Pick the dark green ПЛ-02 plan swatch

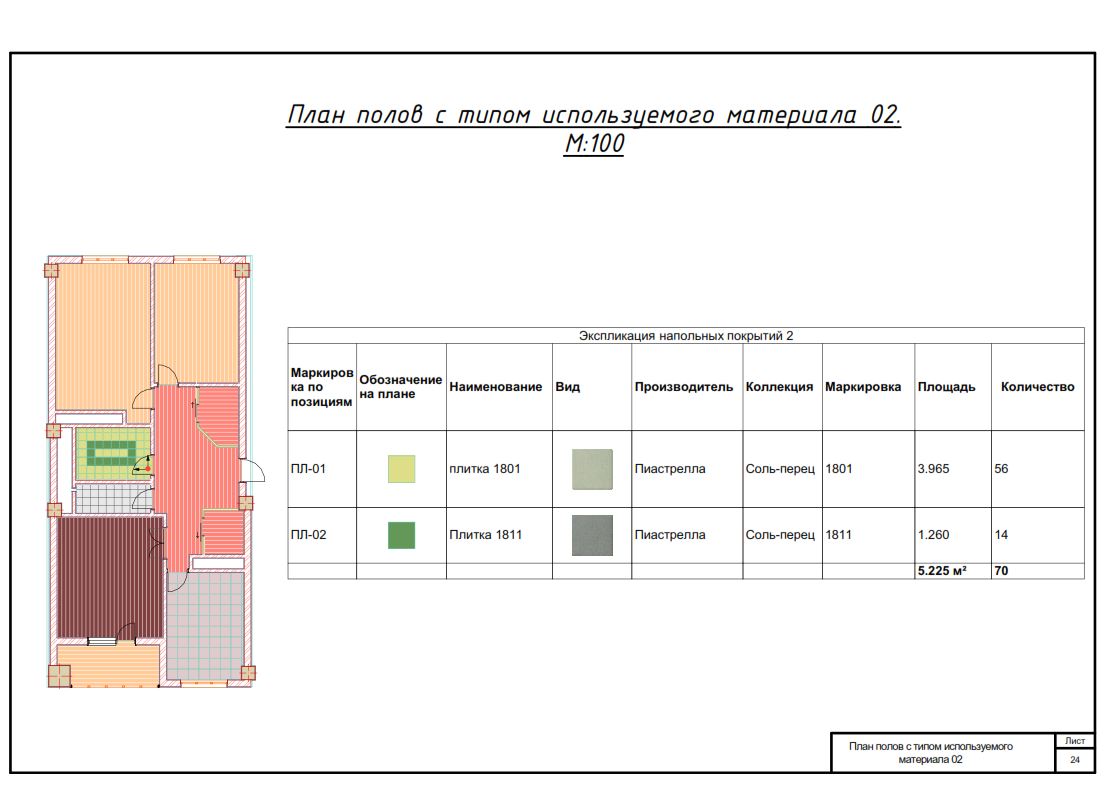point(401,535)
